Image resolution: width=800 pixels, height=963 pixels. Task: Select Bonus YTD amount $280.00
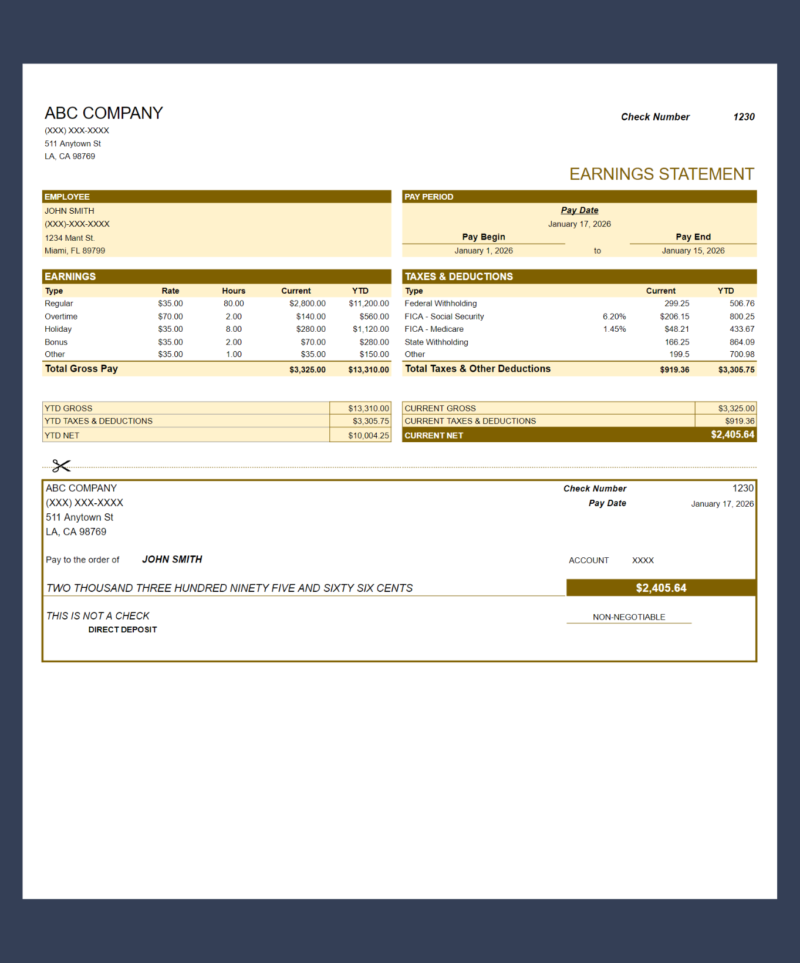tap(374, 342)
